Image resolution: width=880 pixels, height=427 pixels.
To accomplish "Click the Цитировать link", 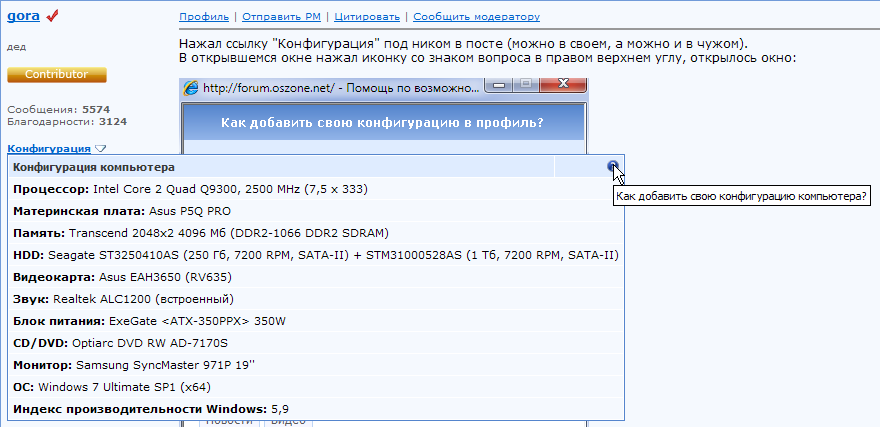I will click(367, 17).
